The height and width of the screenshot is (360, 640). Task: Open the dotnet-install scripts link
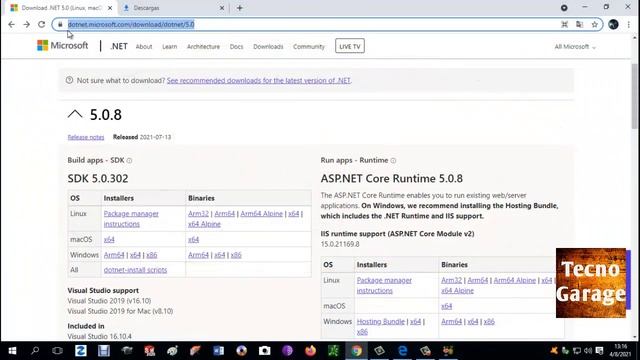135,270
